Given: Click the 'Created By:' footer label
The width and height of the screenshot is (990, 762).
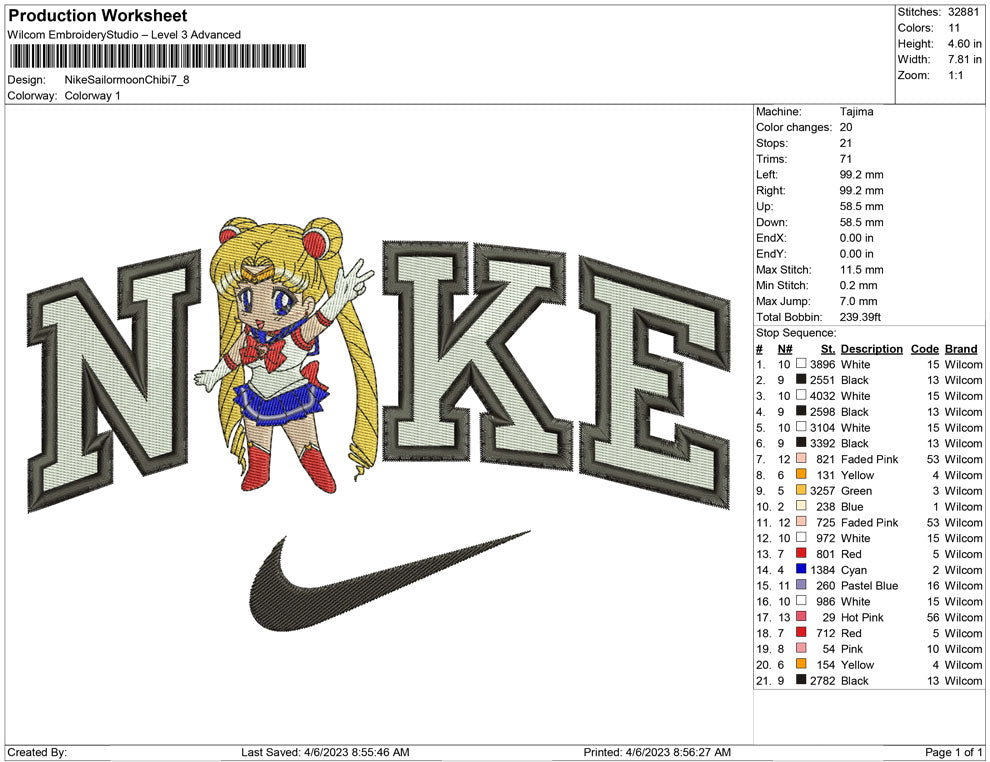Looking at the screenshot, I should (37, 752).
